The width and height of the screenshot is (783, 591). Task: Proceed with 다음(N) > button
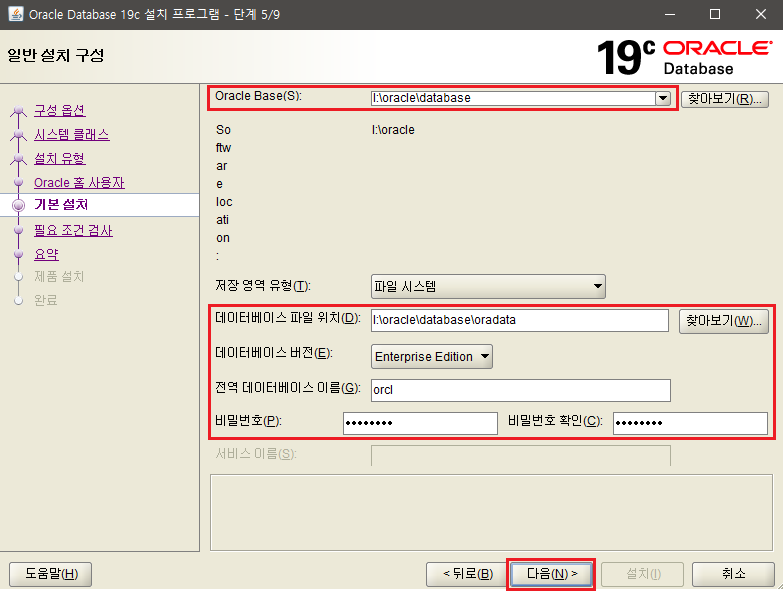[x=551, y=574]
